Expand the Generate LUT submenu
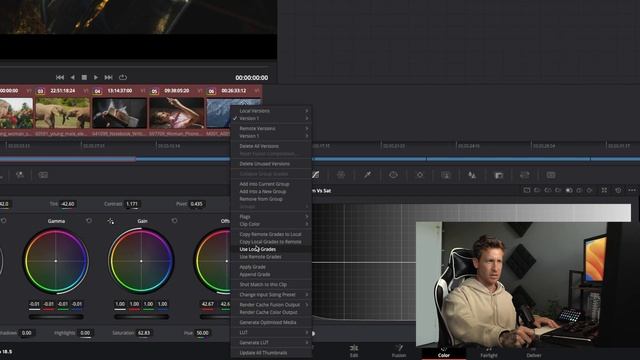 (271, 343)
